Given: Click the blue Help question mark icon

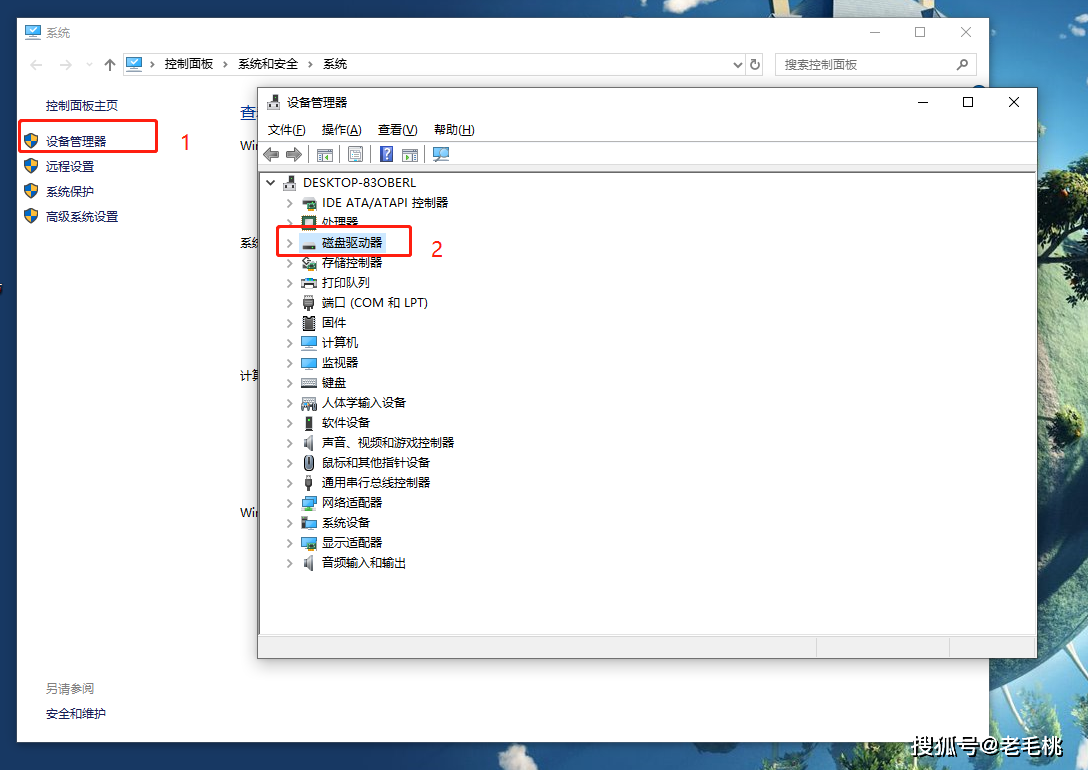Looking at the screenshot, I should click(386, 154).
